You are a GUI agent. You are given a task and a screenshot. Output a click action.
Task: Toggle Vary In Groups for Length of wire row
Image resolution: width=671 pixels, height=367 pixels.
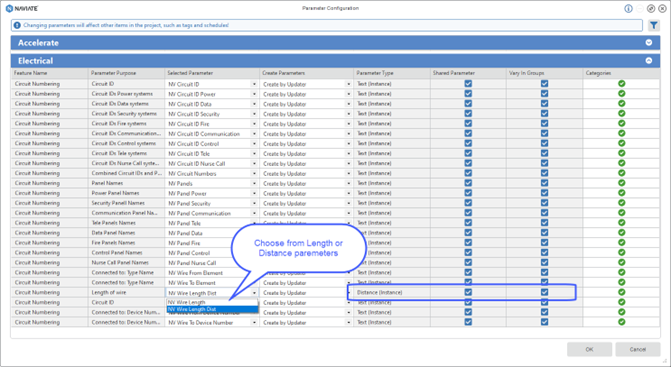pos(544,292)
